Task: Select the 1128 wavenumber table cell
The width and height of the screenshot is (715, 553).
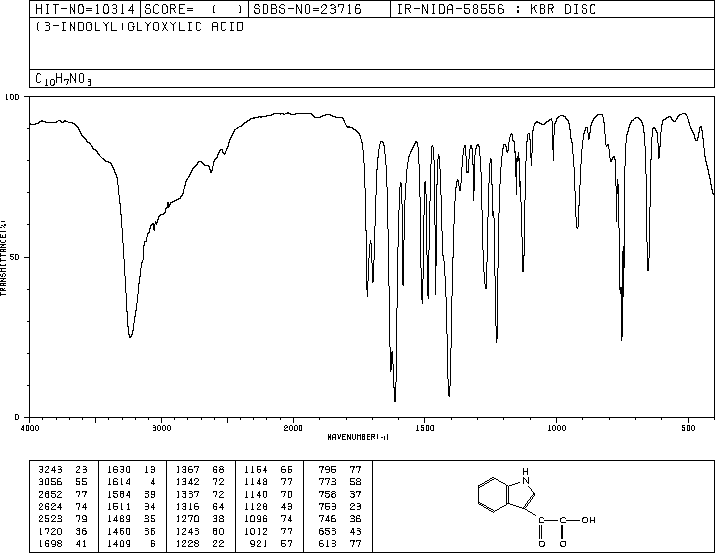Action: pos(256,506)
